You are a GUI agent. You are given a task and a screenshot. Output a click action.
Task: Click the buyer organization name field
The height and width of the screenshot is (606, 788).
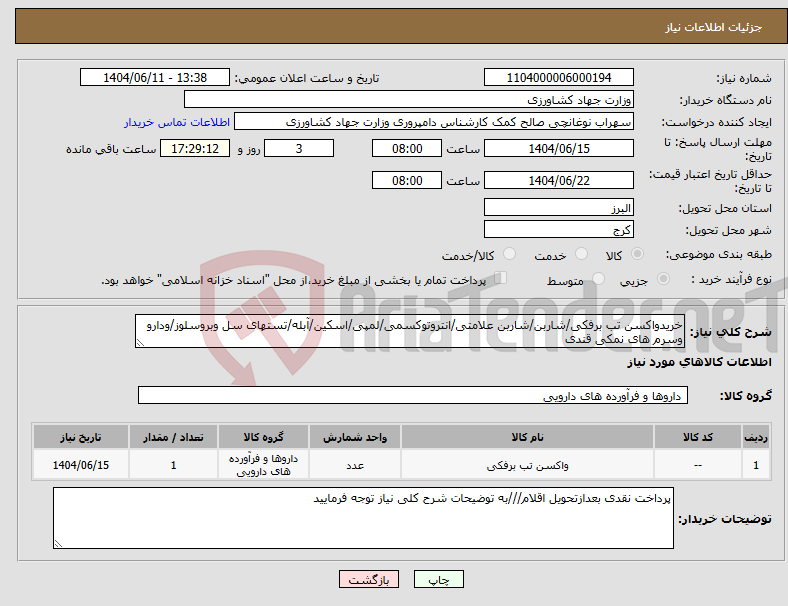(x=409, y=99)
